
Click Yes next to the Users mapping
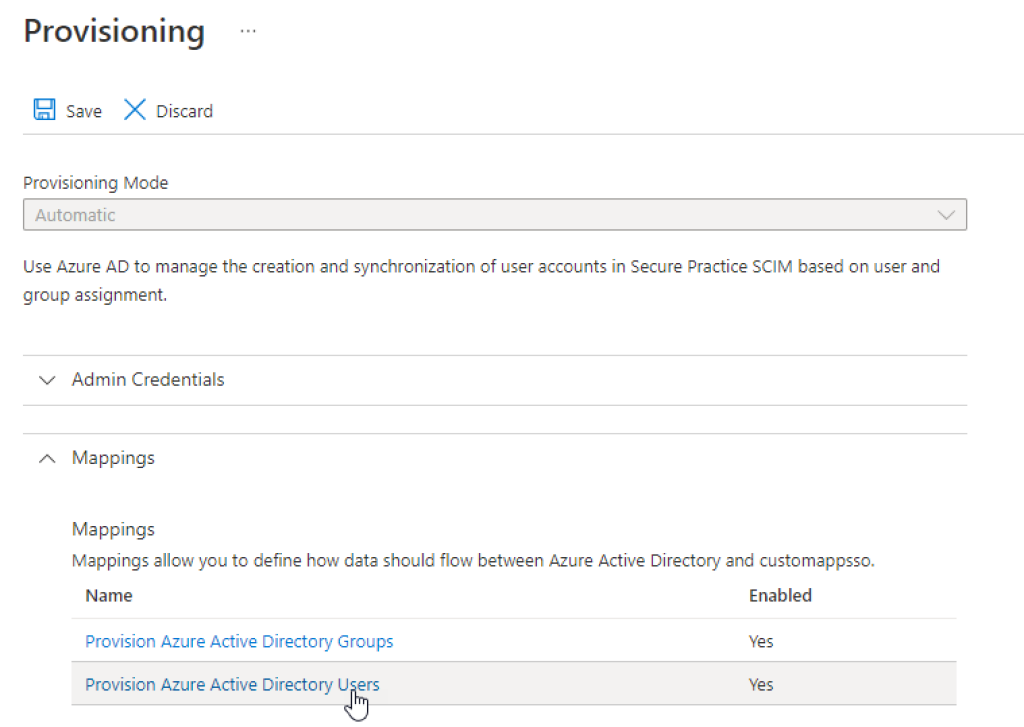point(761,684)
